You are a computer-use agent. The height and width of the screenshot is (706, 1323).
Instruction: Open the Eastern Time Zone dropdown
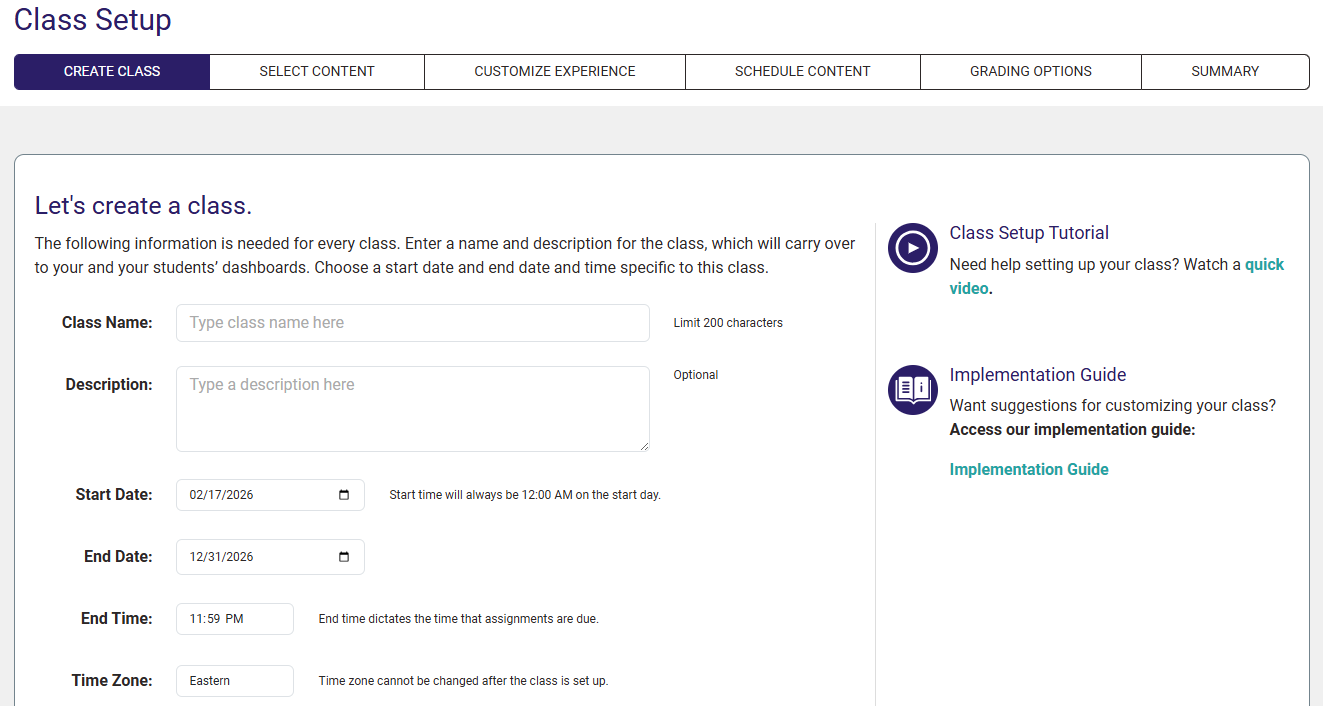coord(234,681)
